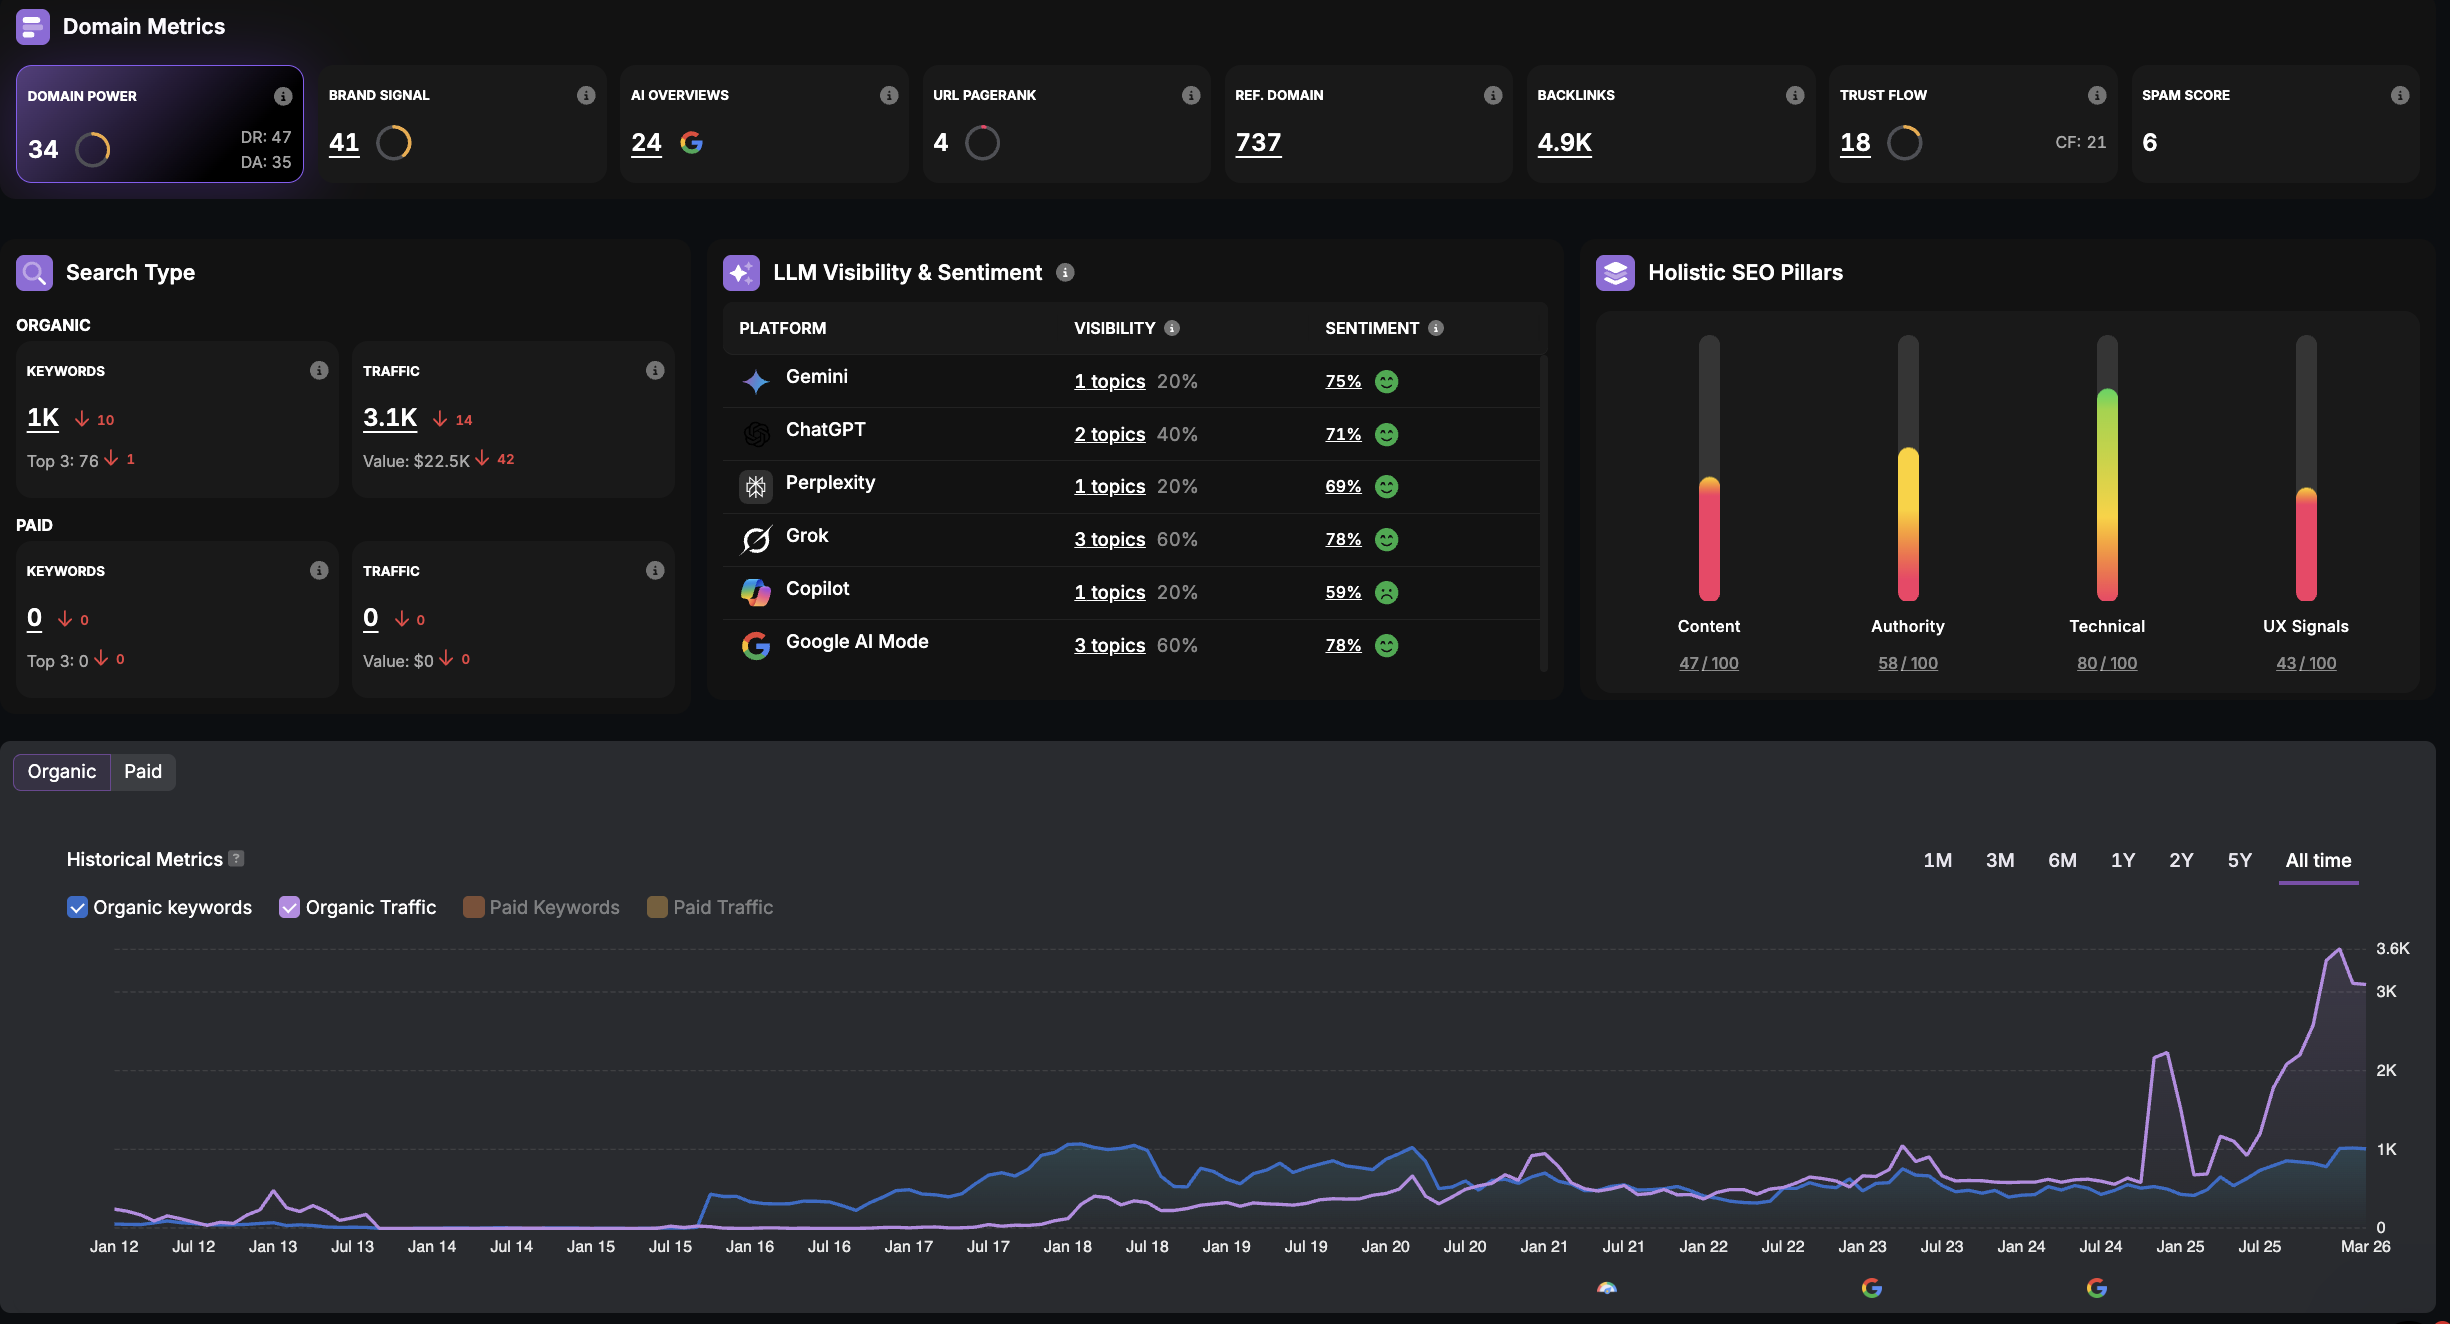The image size is (2450, 1324).
Task: Click the Google icon next to AI Overviews
Action: pos(691,143)
